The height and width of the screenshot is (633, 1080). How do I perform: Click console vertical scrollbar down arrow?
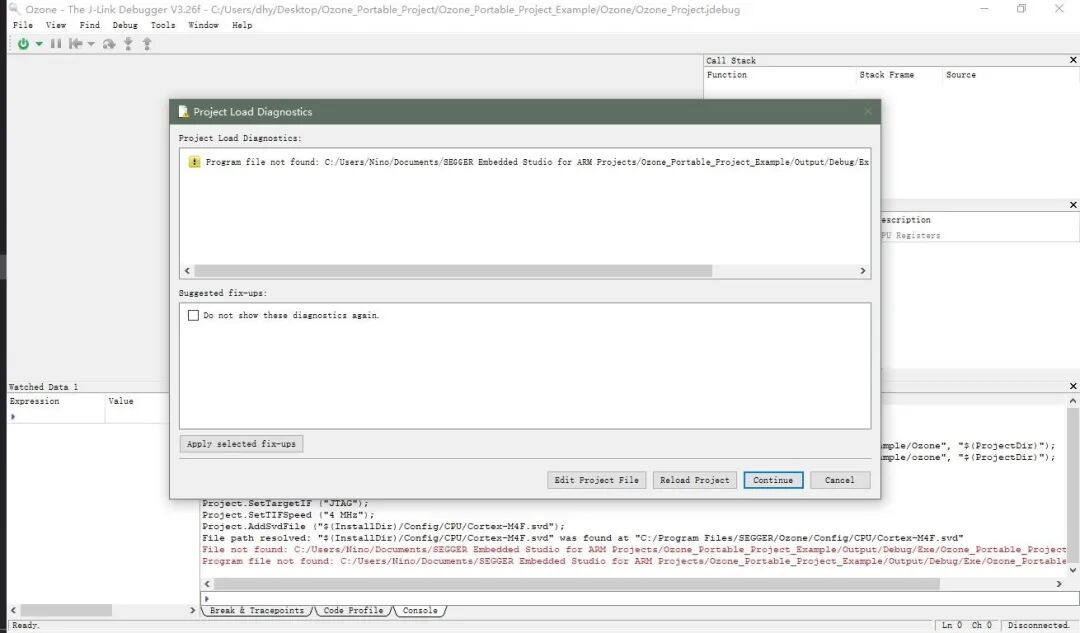tap(1072, 570)
